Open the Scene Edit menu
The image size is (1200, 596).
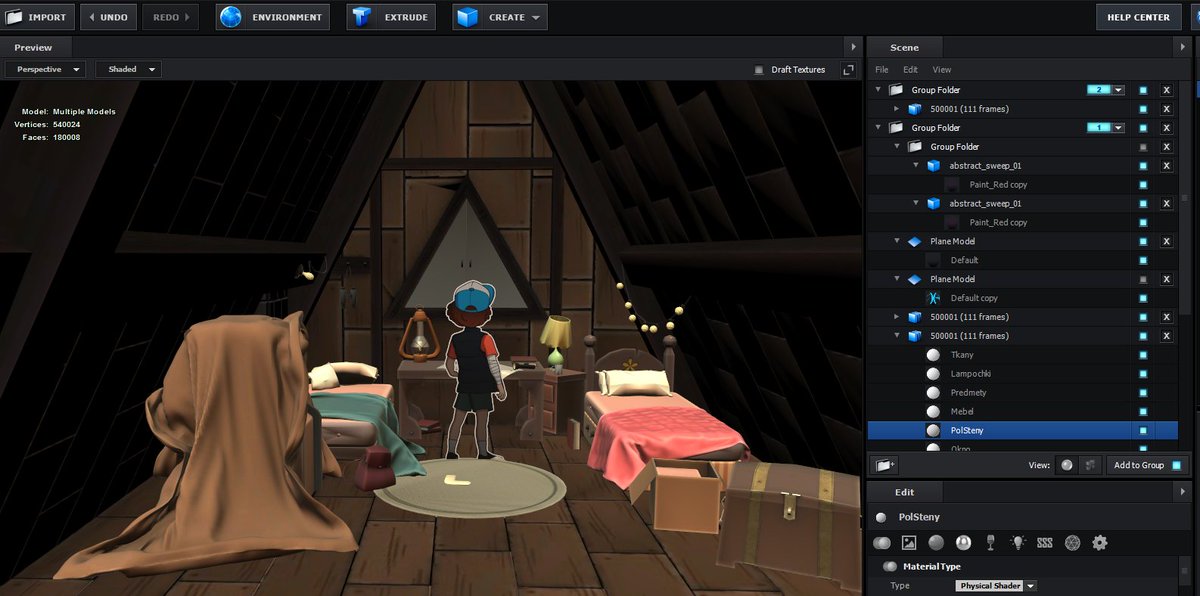click(x=910, y=70)
